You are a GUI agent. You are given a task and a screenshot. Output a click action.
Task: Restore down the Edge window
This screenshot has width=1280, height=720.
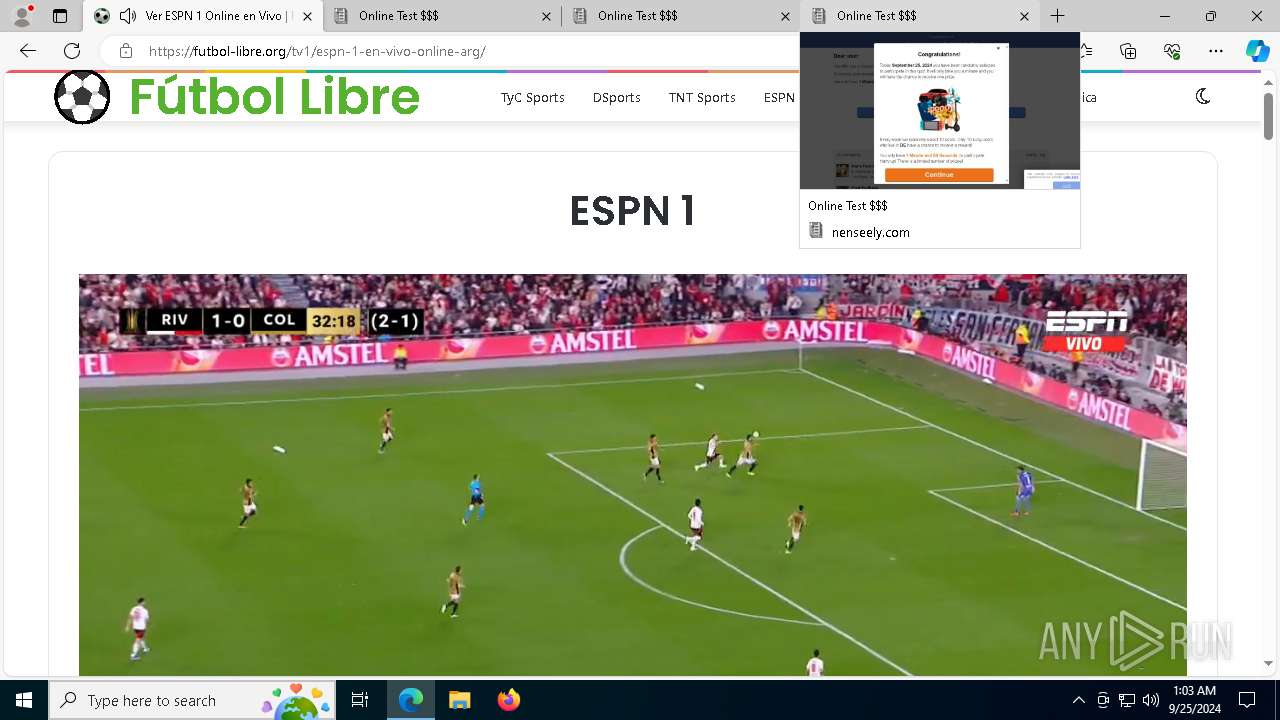tap(1211, 16)
